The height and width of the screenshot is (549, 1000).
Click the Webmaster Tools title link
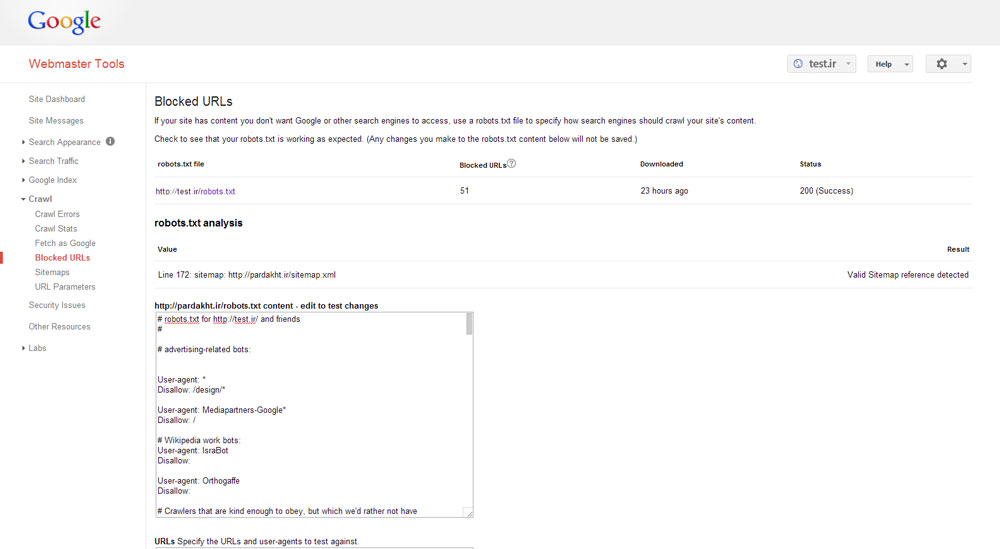tap(77, 64)
